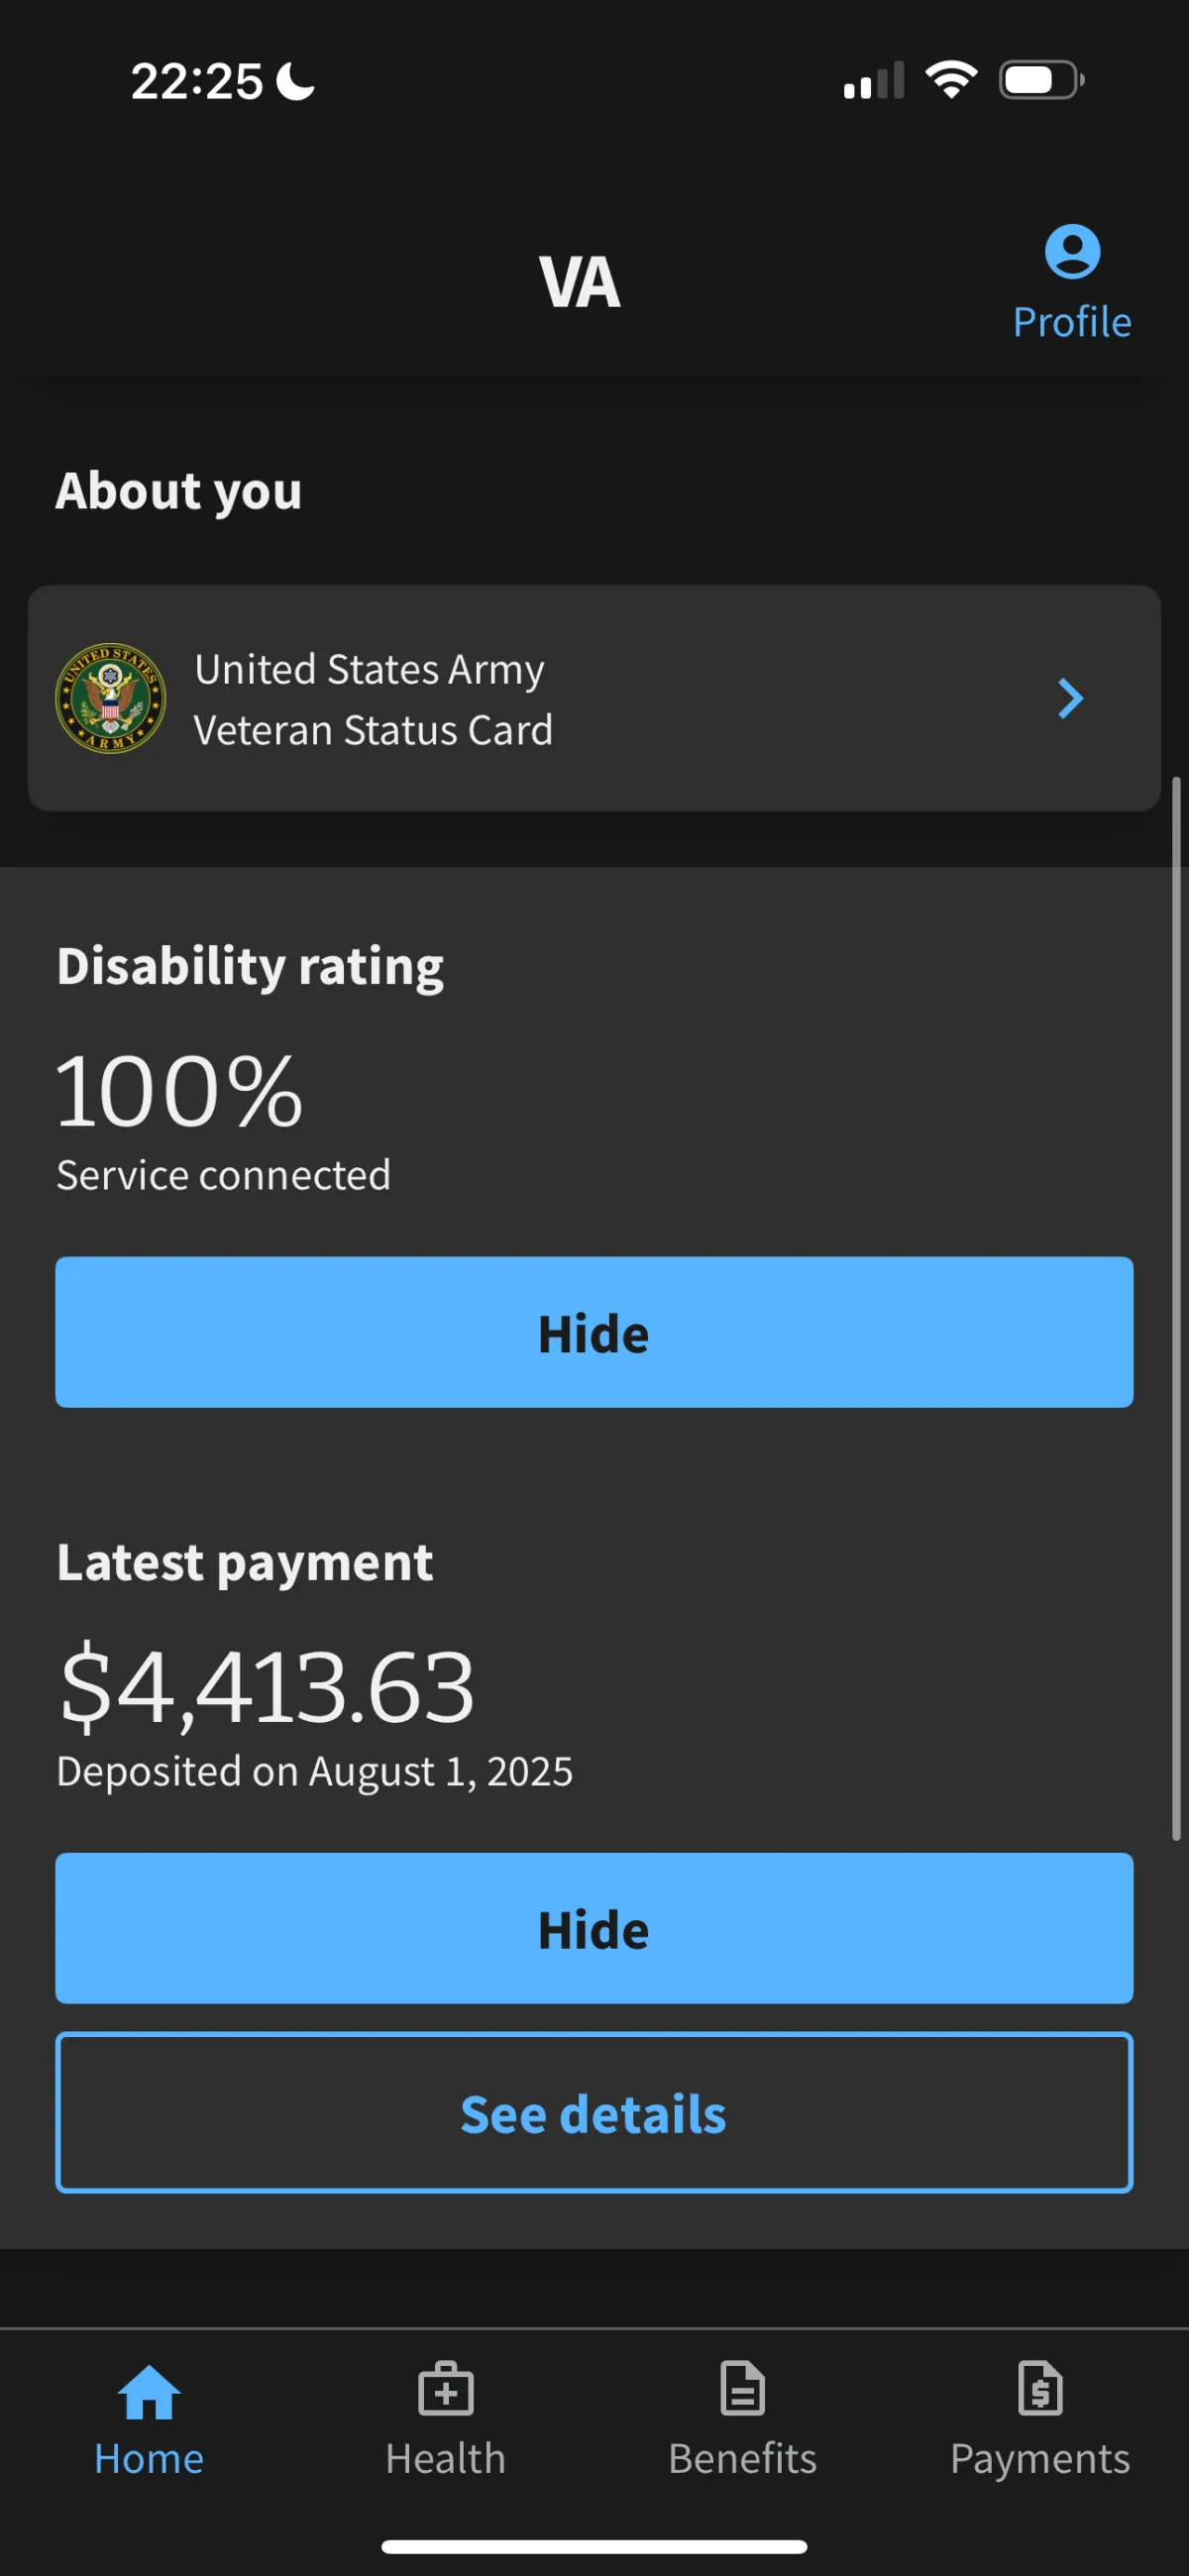
Task: Tap the battery indicator icon
Action: coord(1041,80)
